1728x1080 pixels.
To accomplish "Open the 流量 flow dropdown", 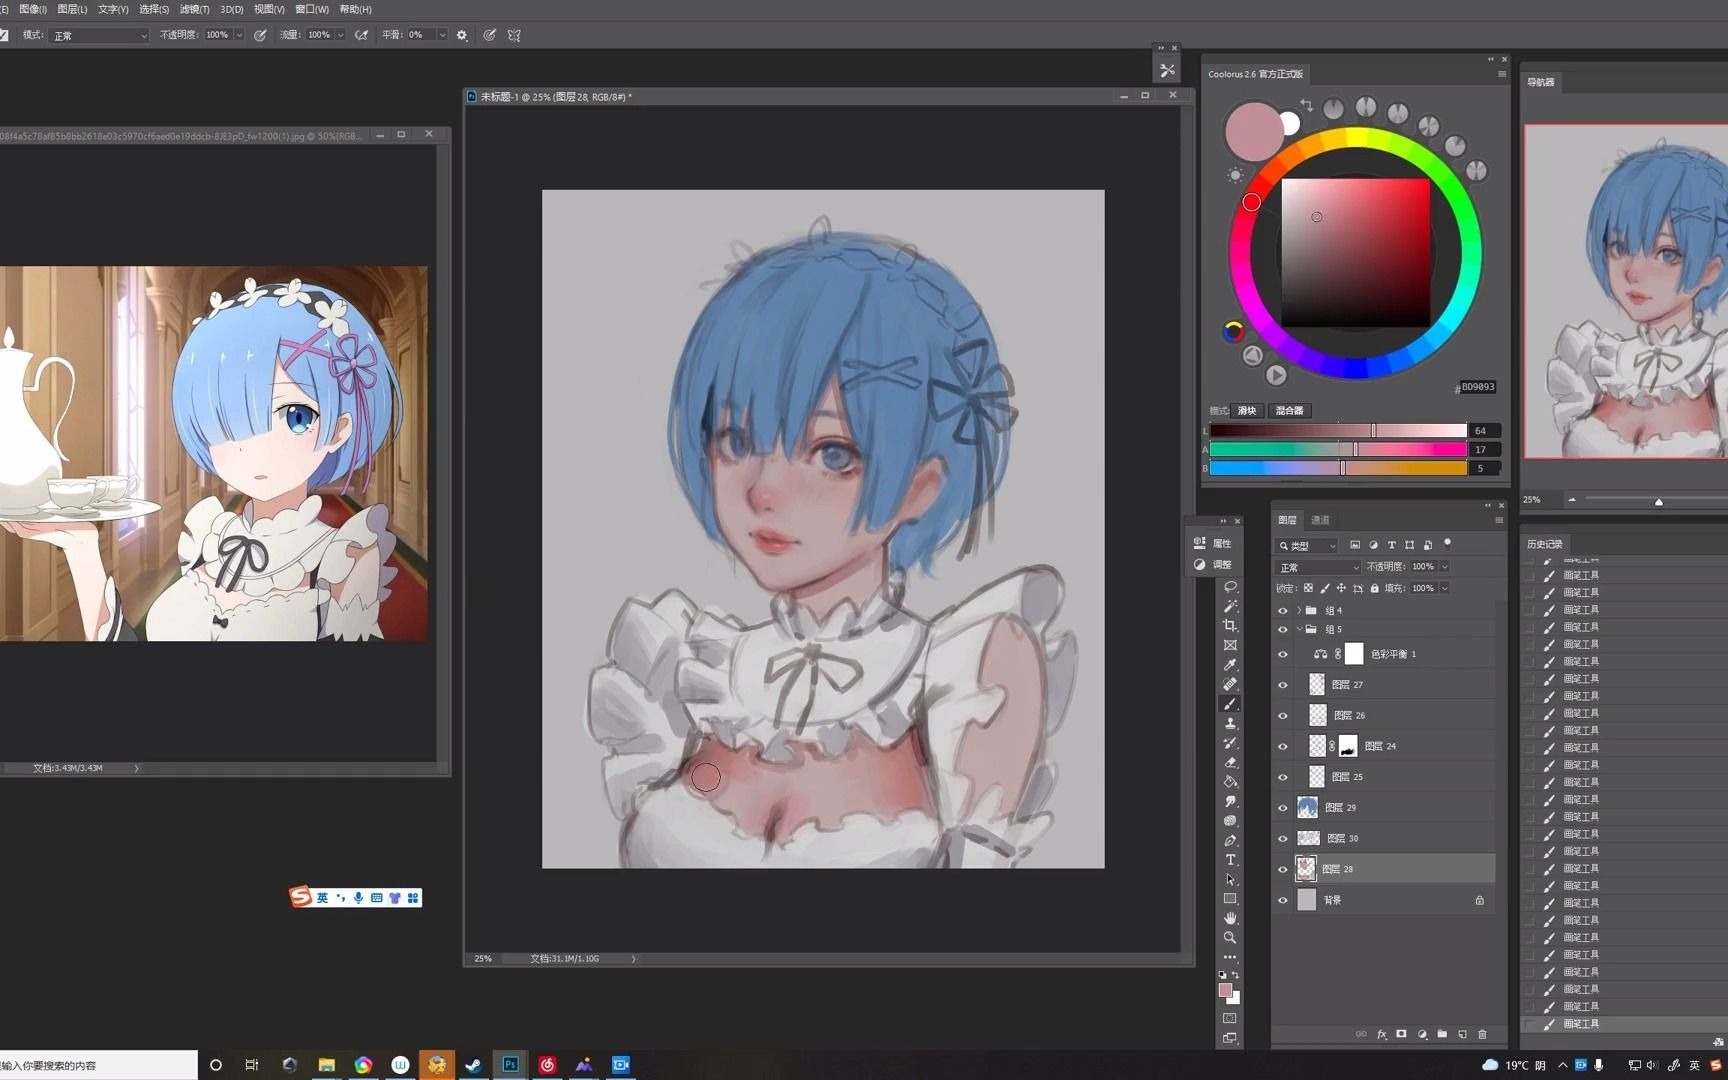I will coord(340,35).
